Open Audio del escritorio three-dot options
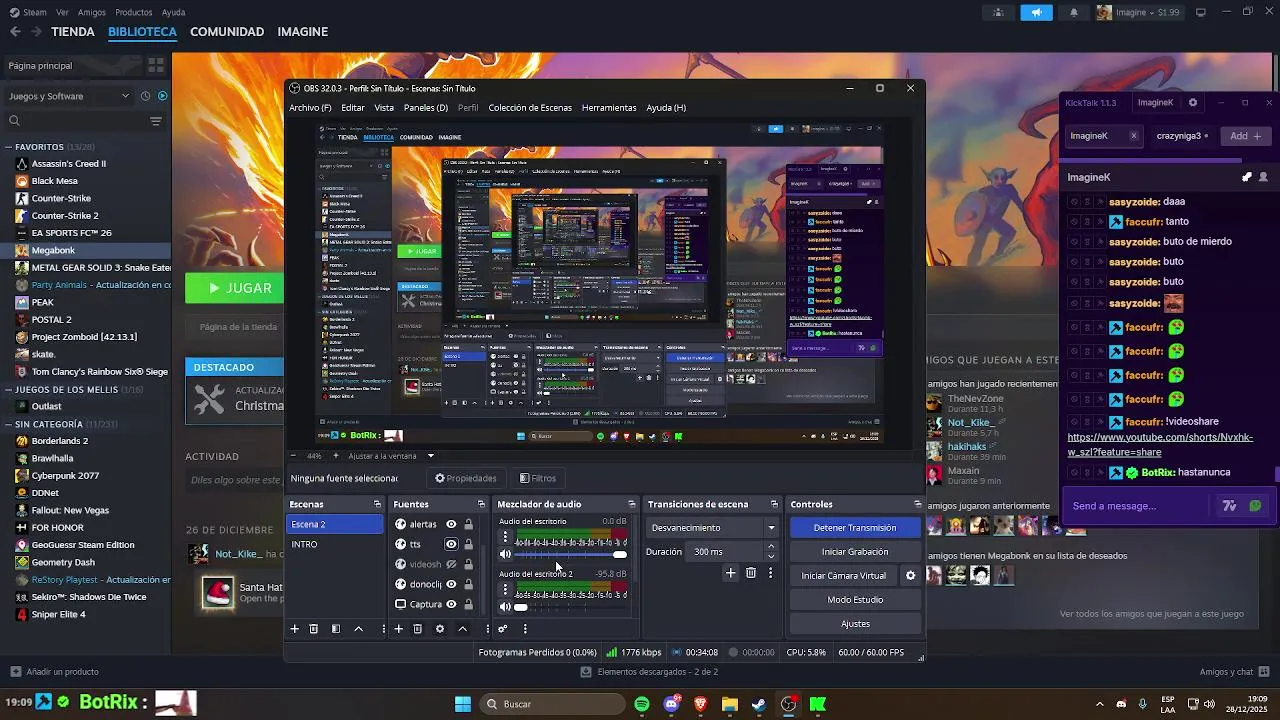This screenshot has width=1280, height=720. coord(505,538)
